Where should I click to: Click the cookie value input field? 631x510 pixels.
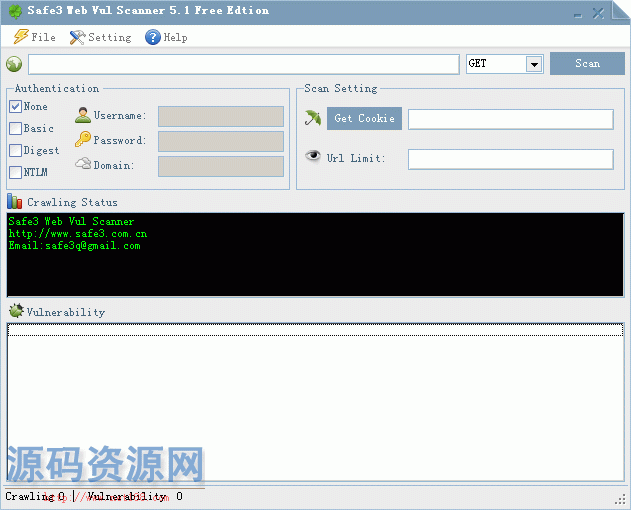[511, 119]
